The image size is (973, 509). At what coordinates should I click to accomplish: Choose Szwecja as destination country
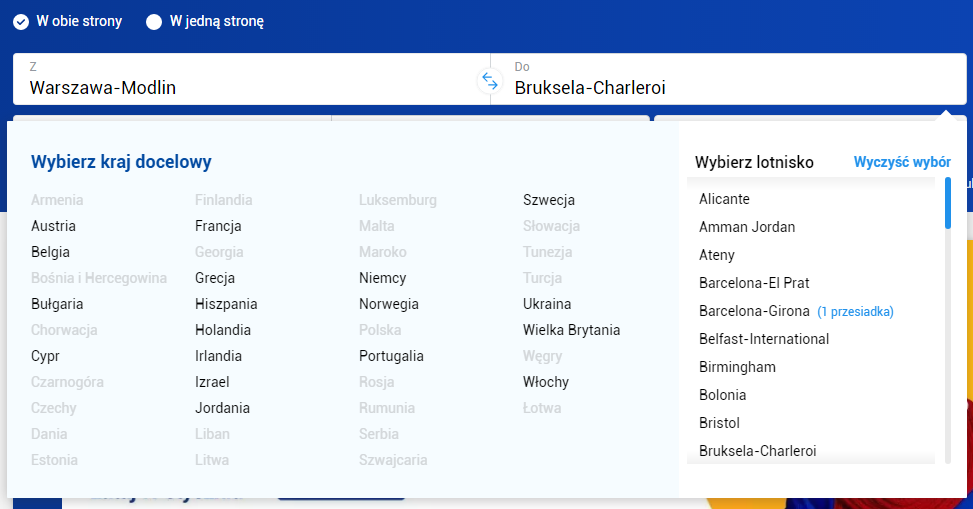(x=549, y=200)
